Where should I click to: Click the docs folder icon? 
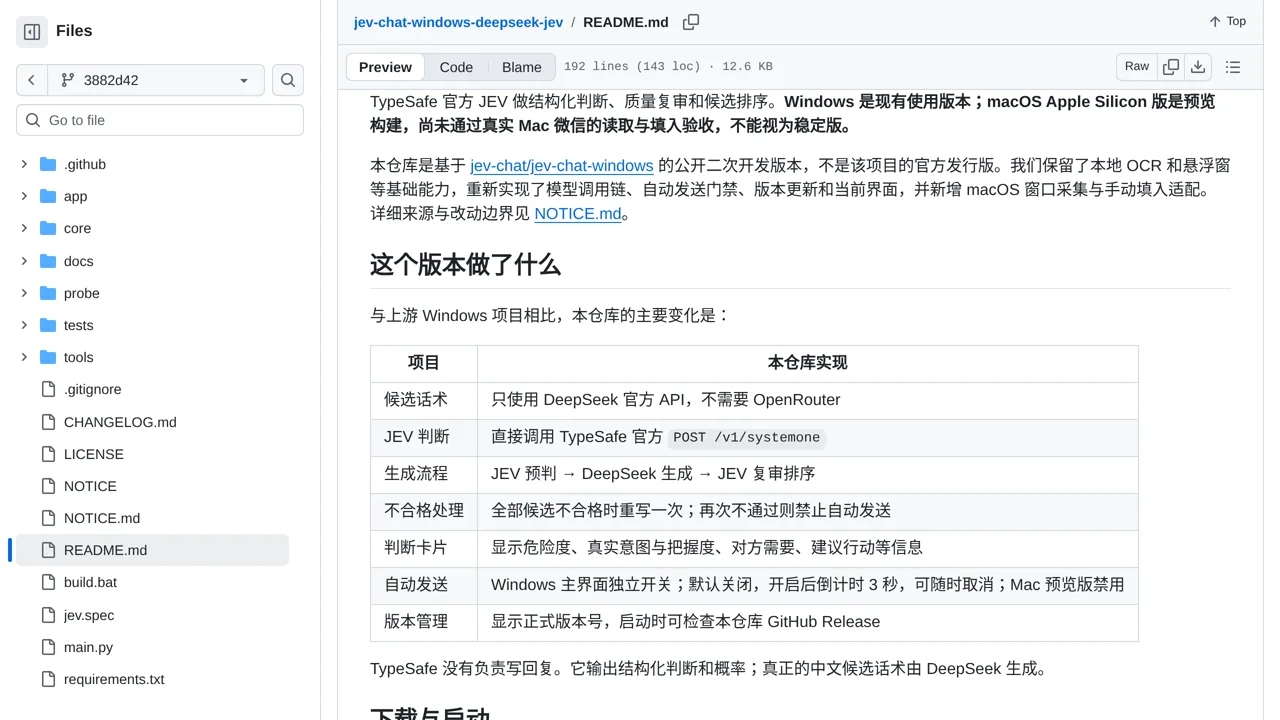pos(48,261)
